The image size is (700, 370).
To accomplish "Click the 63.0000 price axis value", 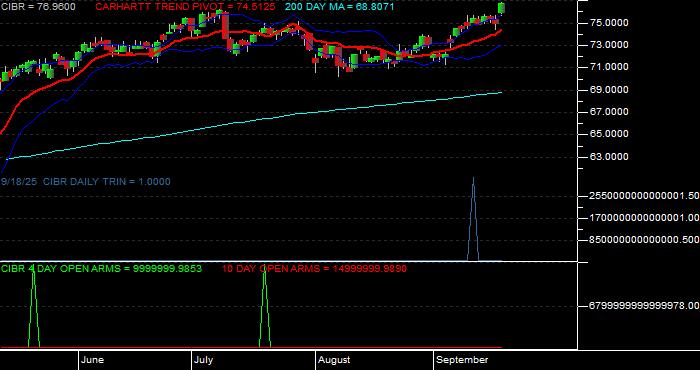I will coord(610,157).
